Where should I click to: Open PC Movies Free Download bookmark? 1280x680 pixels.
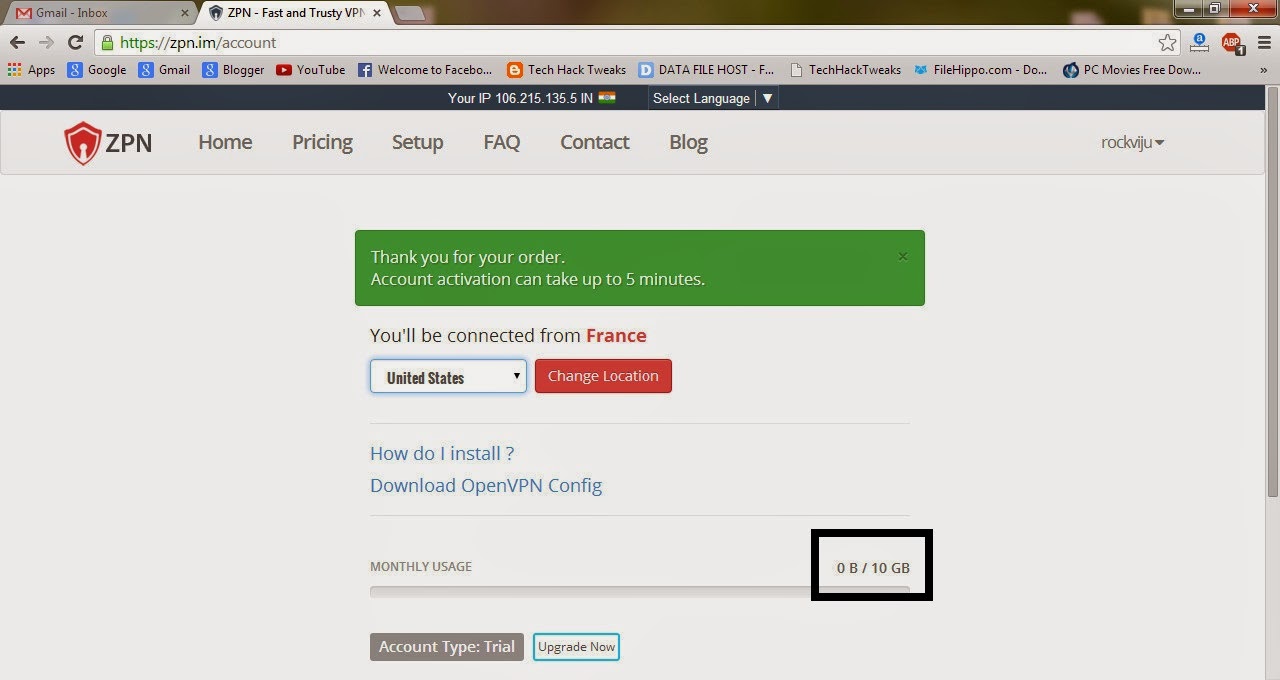pyautogui.click(x=1132, y=70)
